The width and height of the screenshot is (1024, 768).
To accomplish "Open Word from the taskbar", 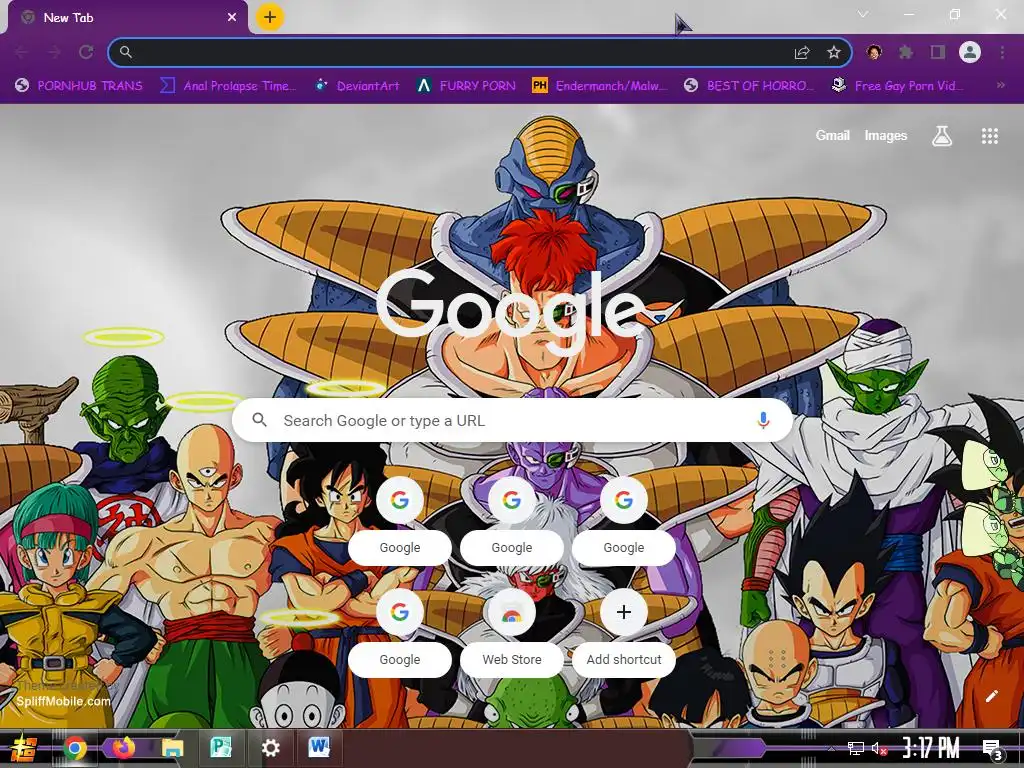I will (319, 748).
